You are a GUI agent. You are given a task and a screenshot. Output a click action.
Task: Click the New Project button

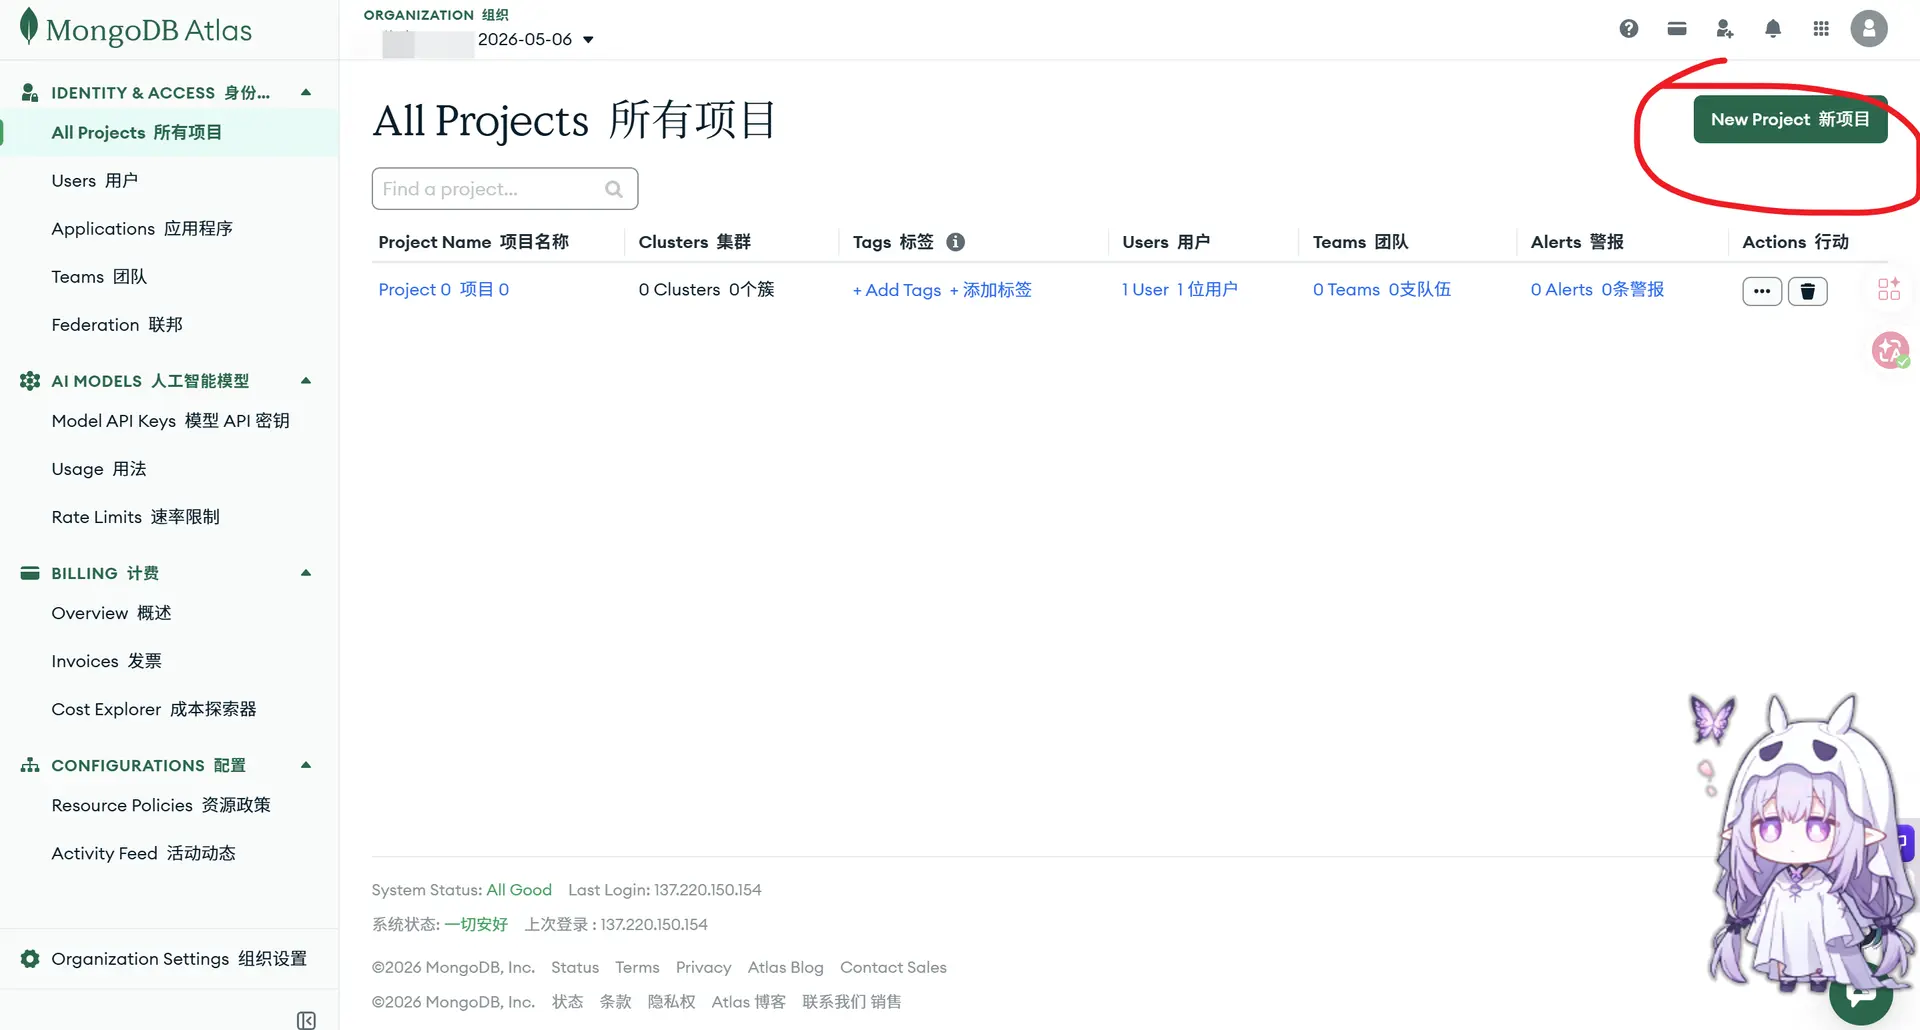point(1790,119)
